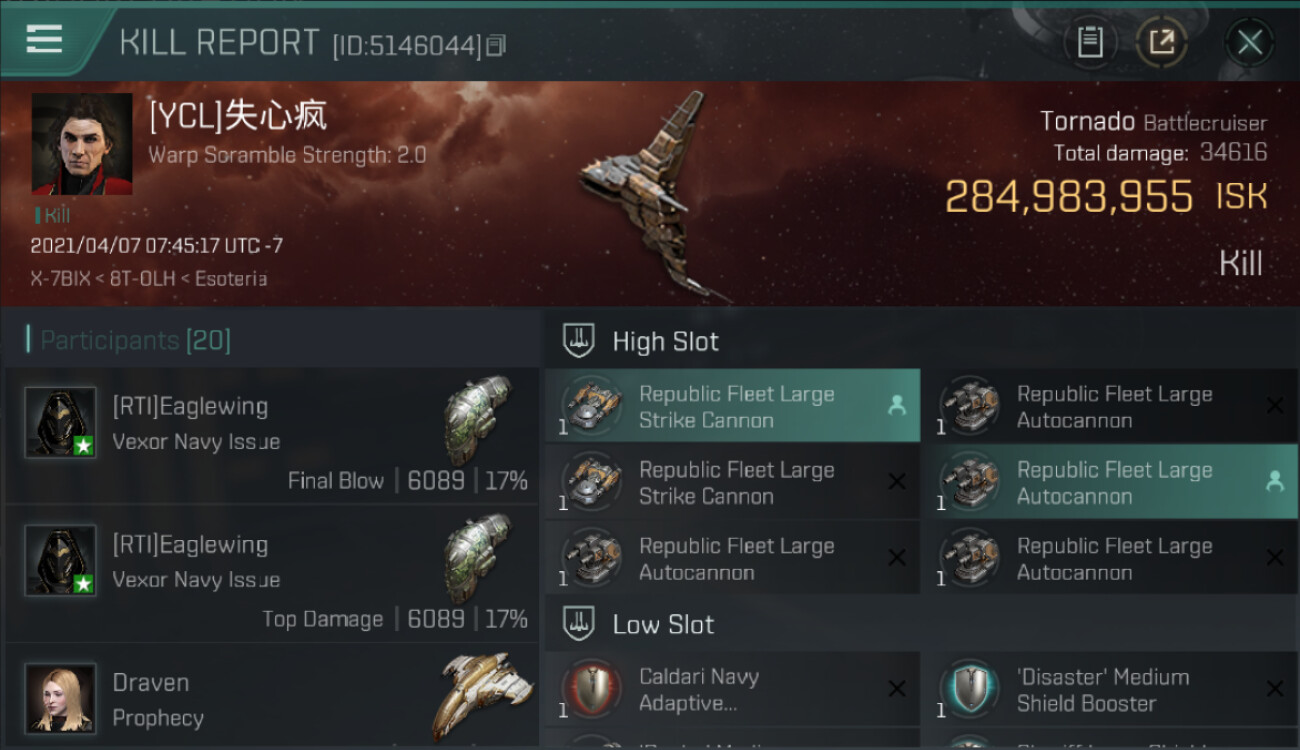
Task: Close the Kill Report window
Action: pos(1249,42)
